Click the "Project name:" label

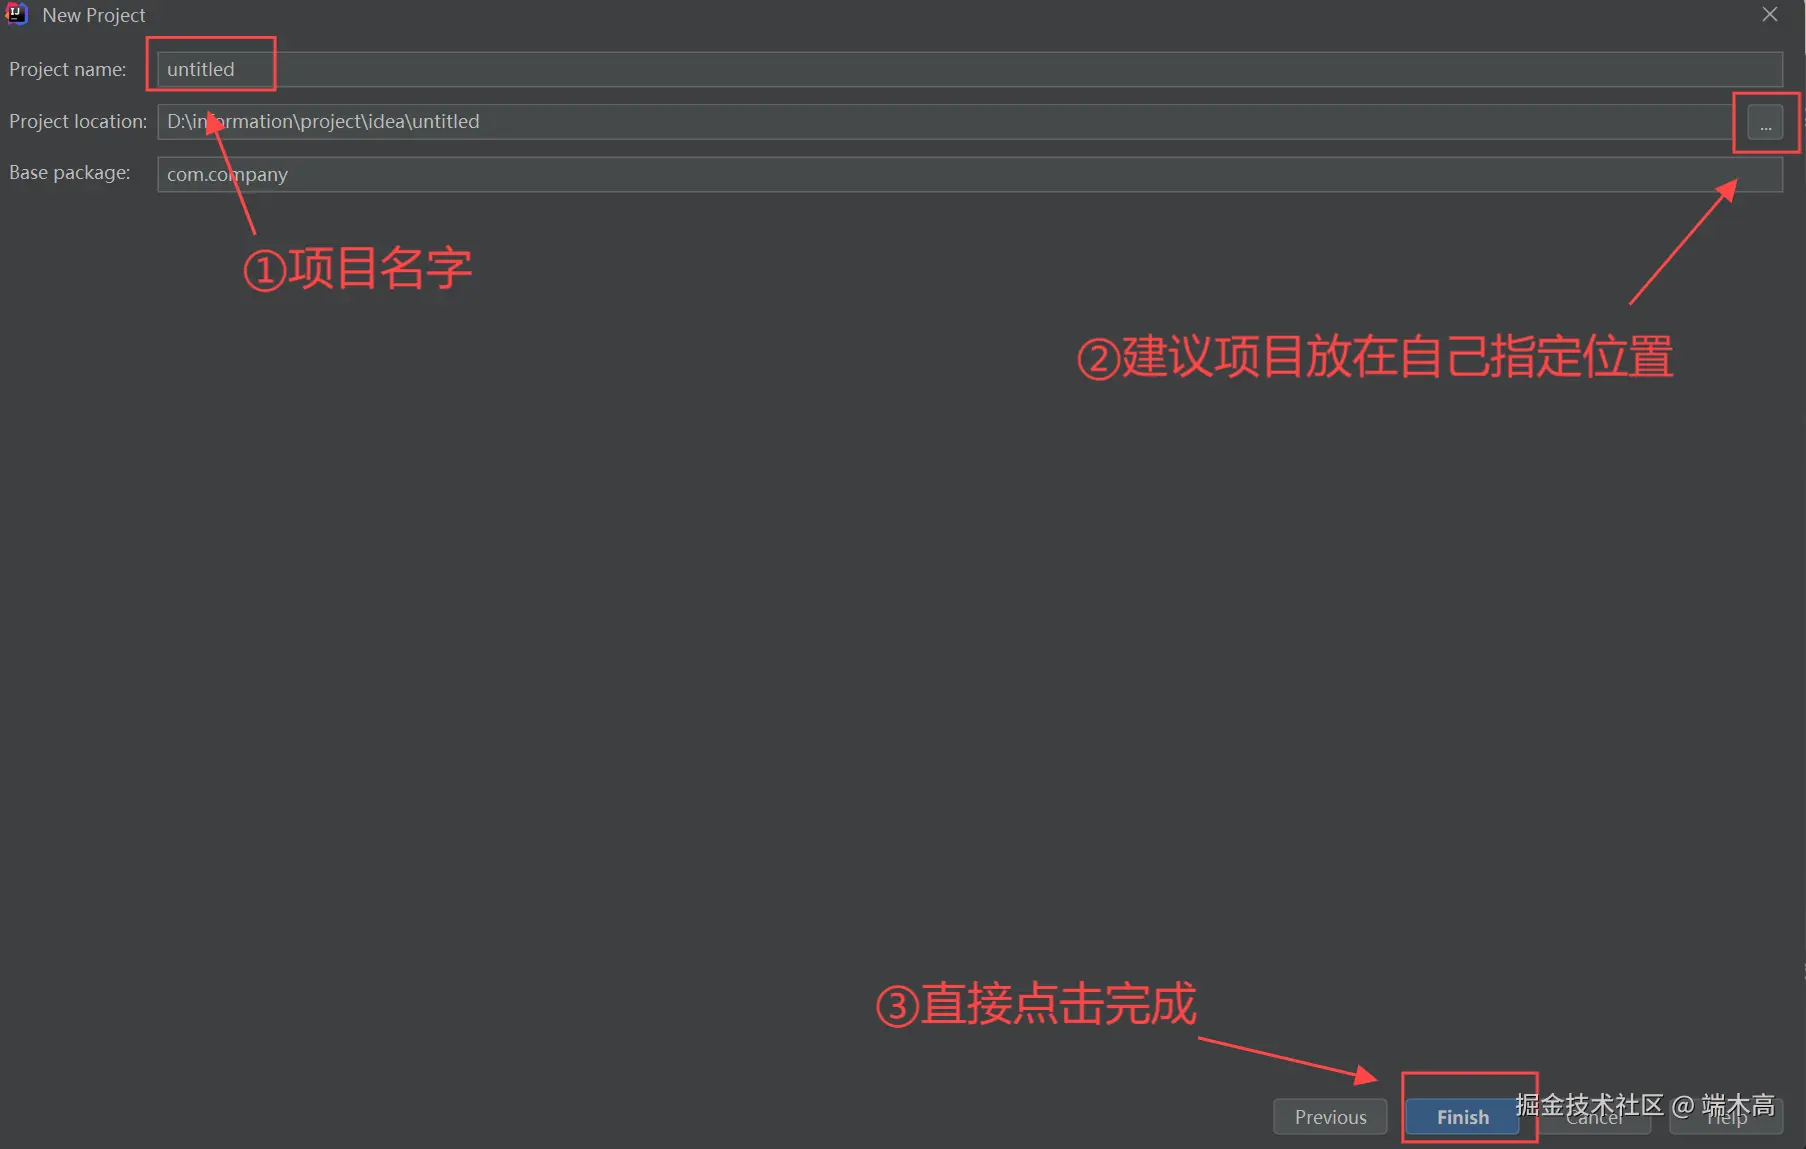pyautogui.click(x=67, y=69)
